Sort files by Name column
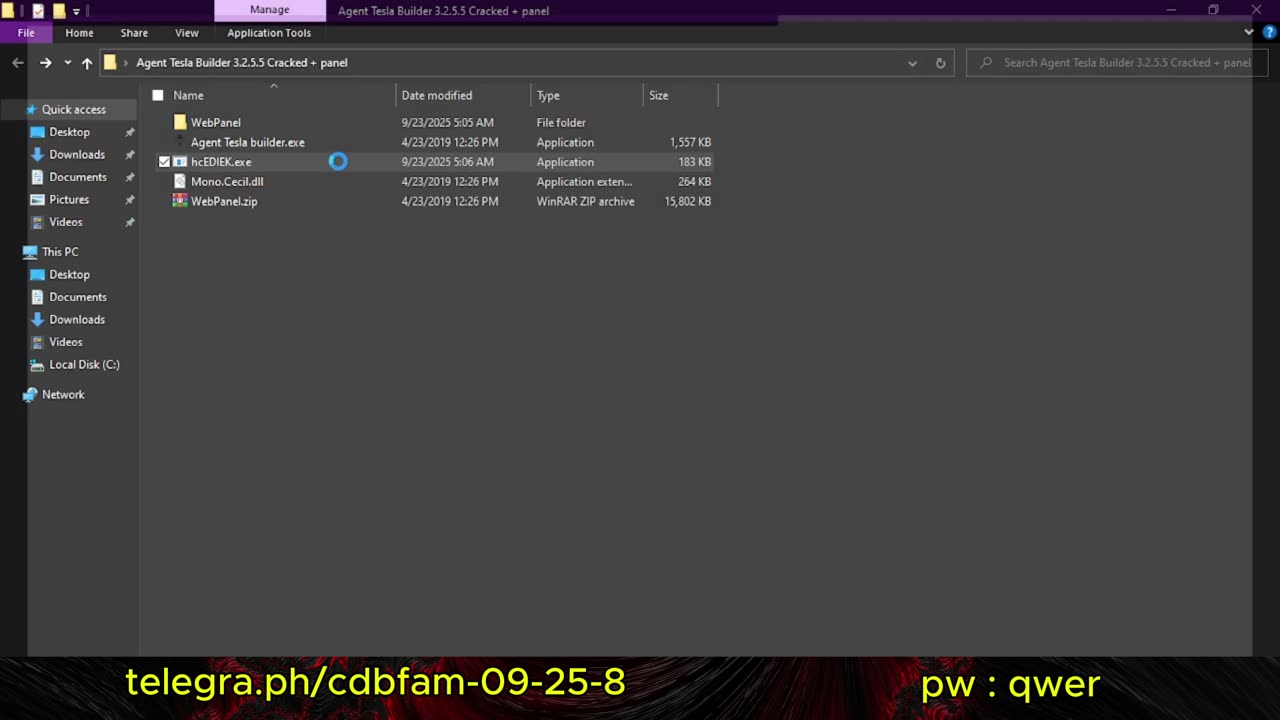Viewport: 1280px width, 720px height. coord(188,95)
